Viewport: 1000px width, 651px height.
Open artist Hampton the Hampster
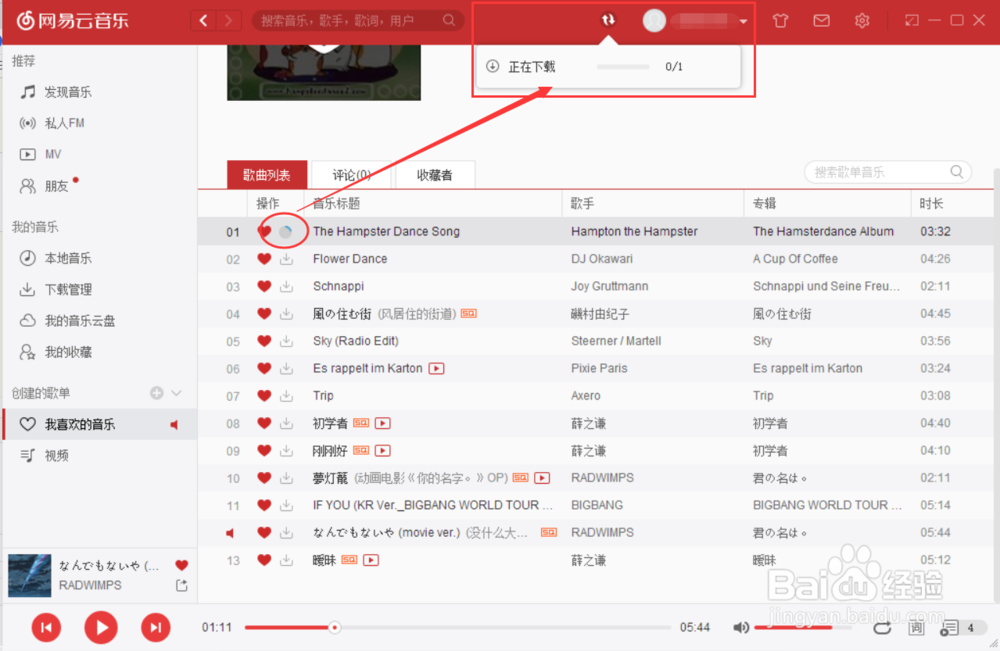point(634,231)
